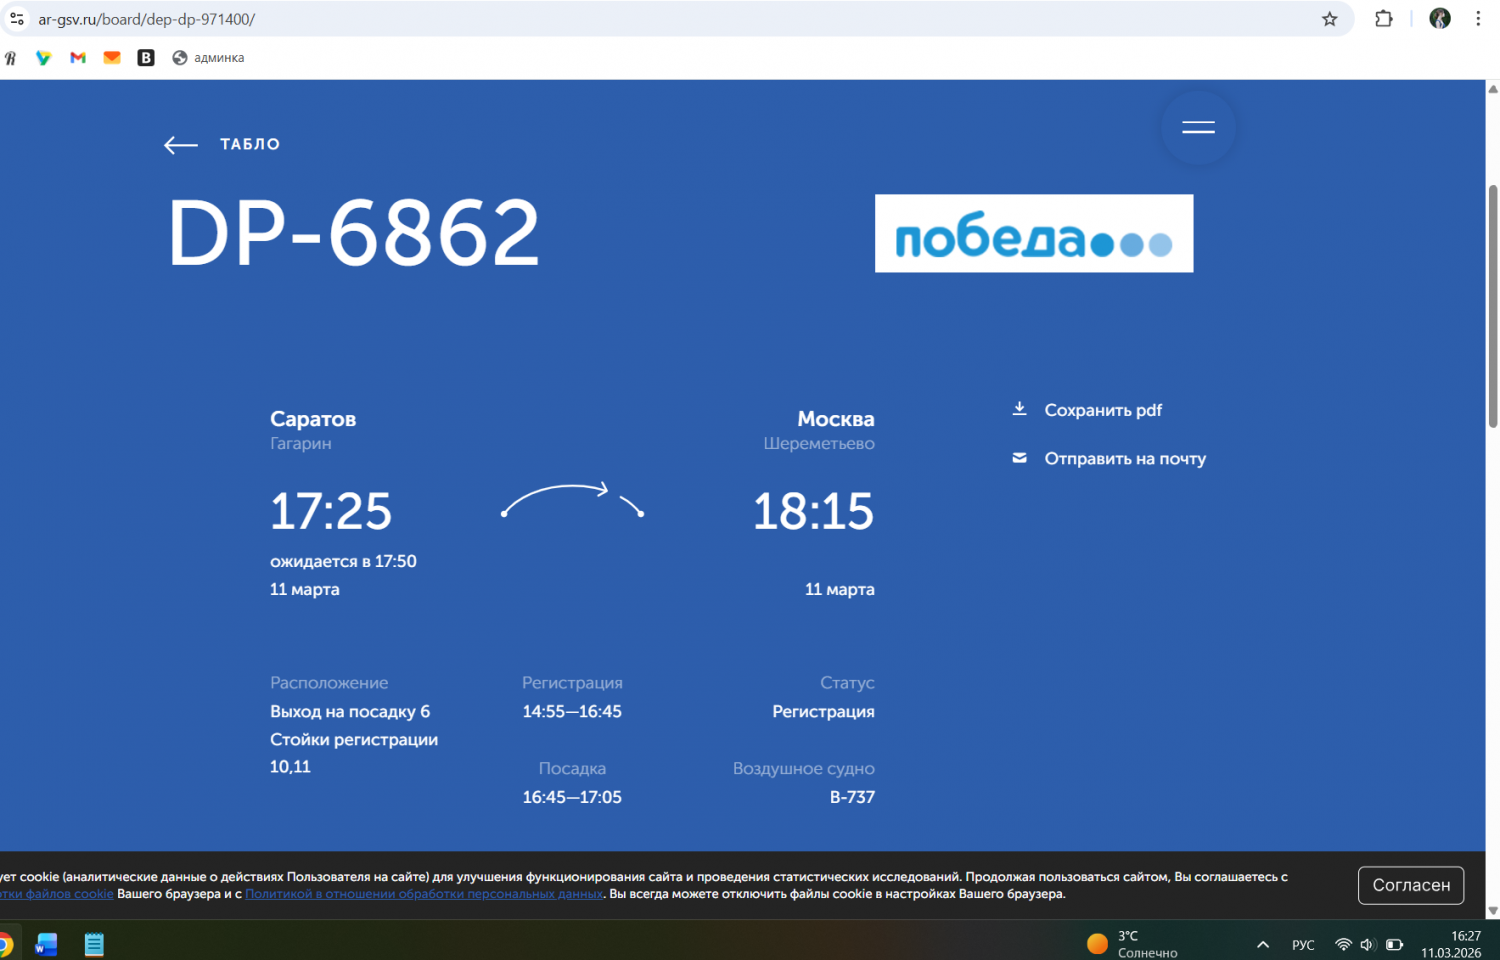Open the Chrome three-dot menu

pyautogui.click(x=1478, y=19)
